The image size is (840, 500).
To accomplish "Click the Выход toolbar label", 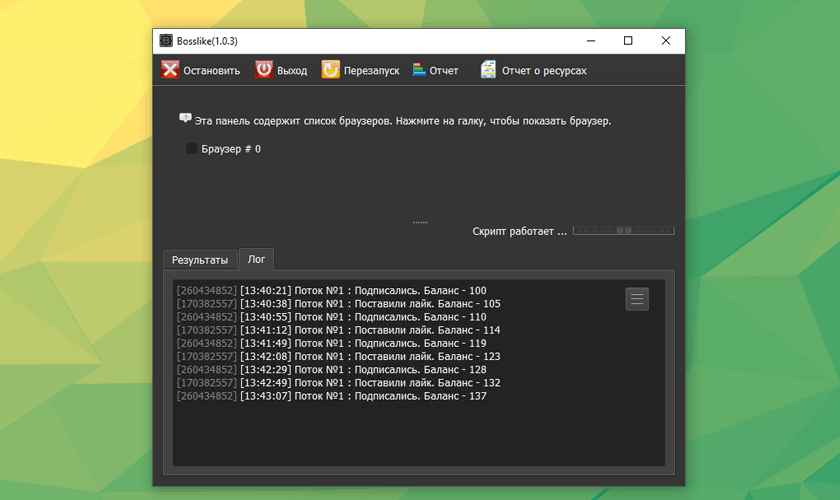I will pos(292,71).
